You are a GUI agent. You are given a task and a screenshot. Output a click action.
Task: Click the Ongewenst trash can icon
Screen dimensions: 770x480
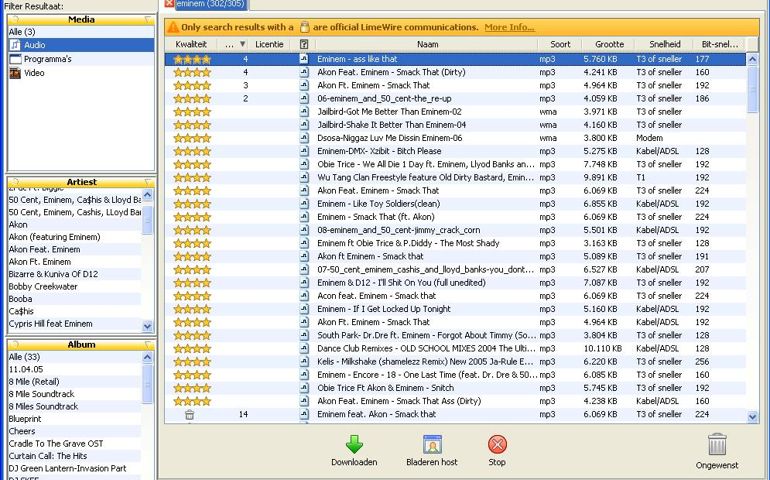click(x=717, y=444)
